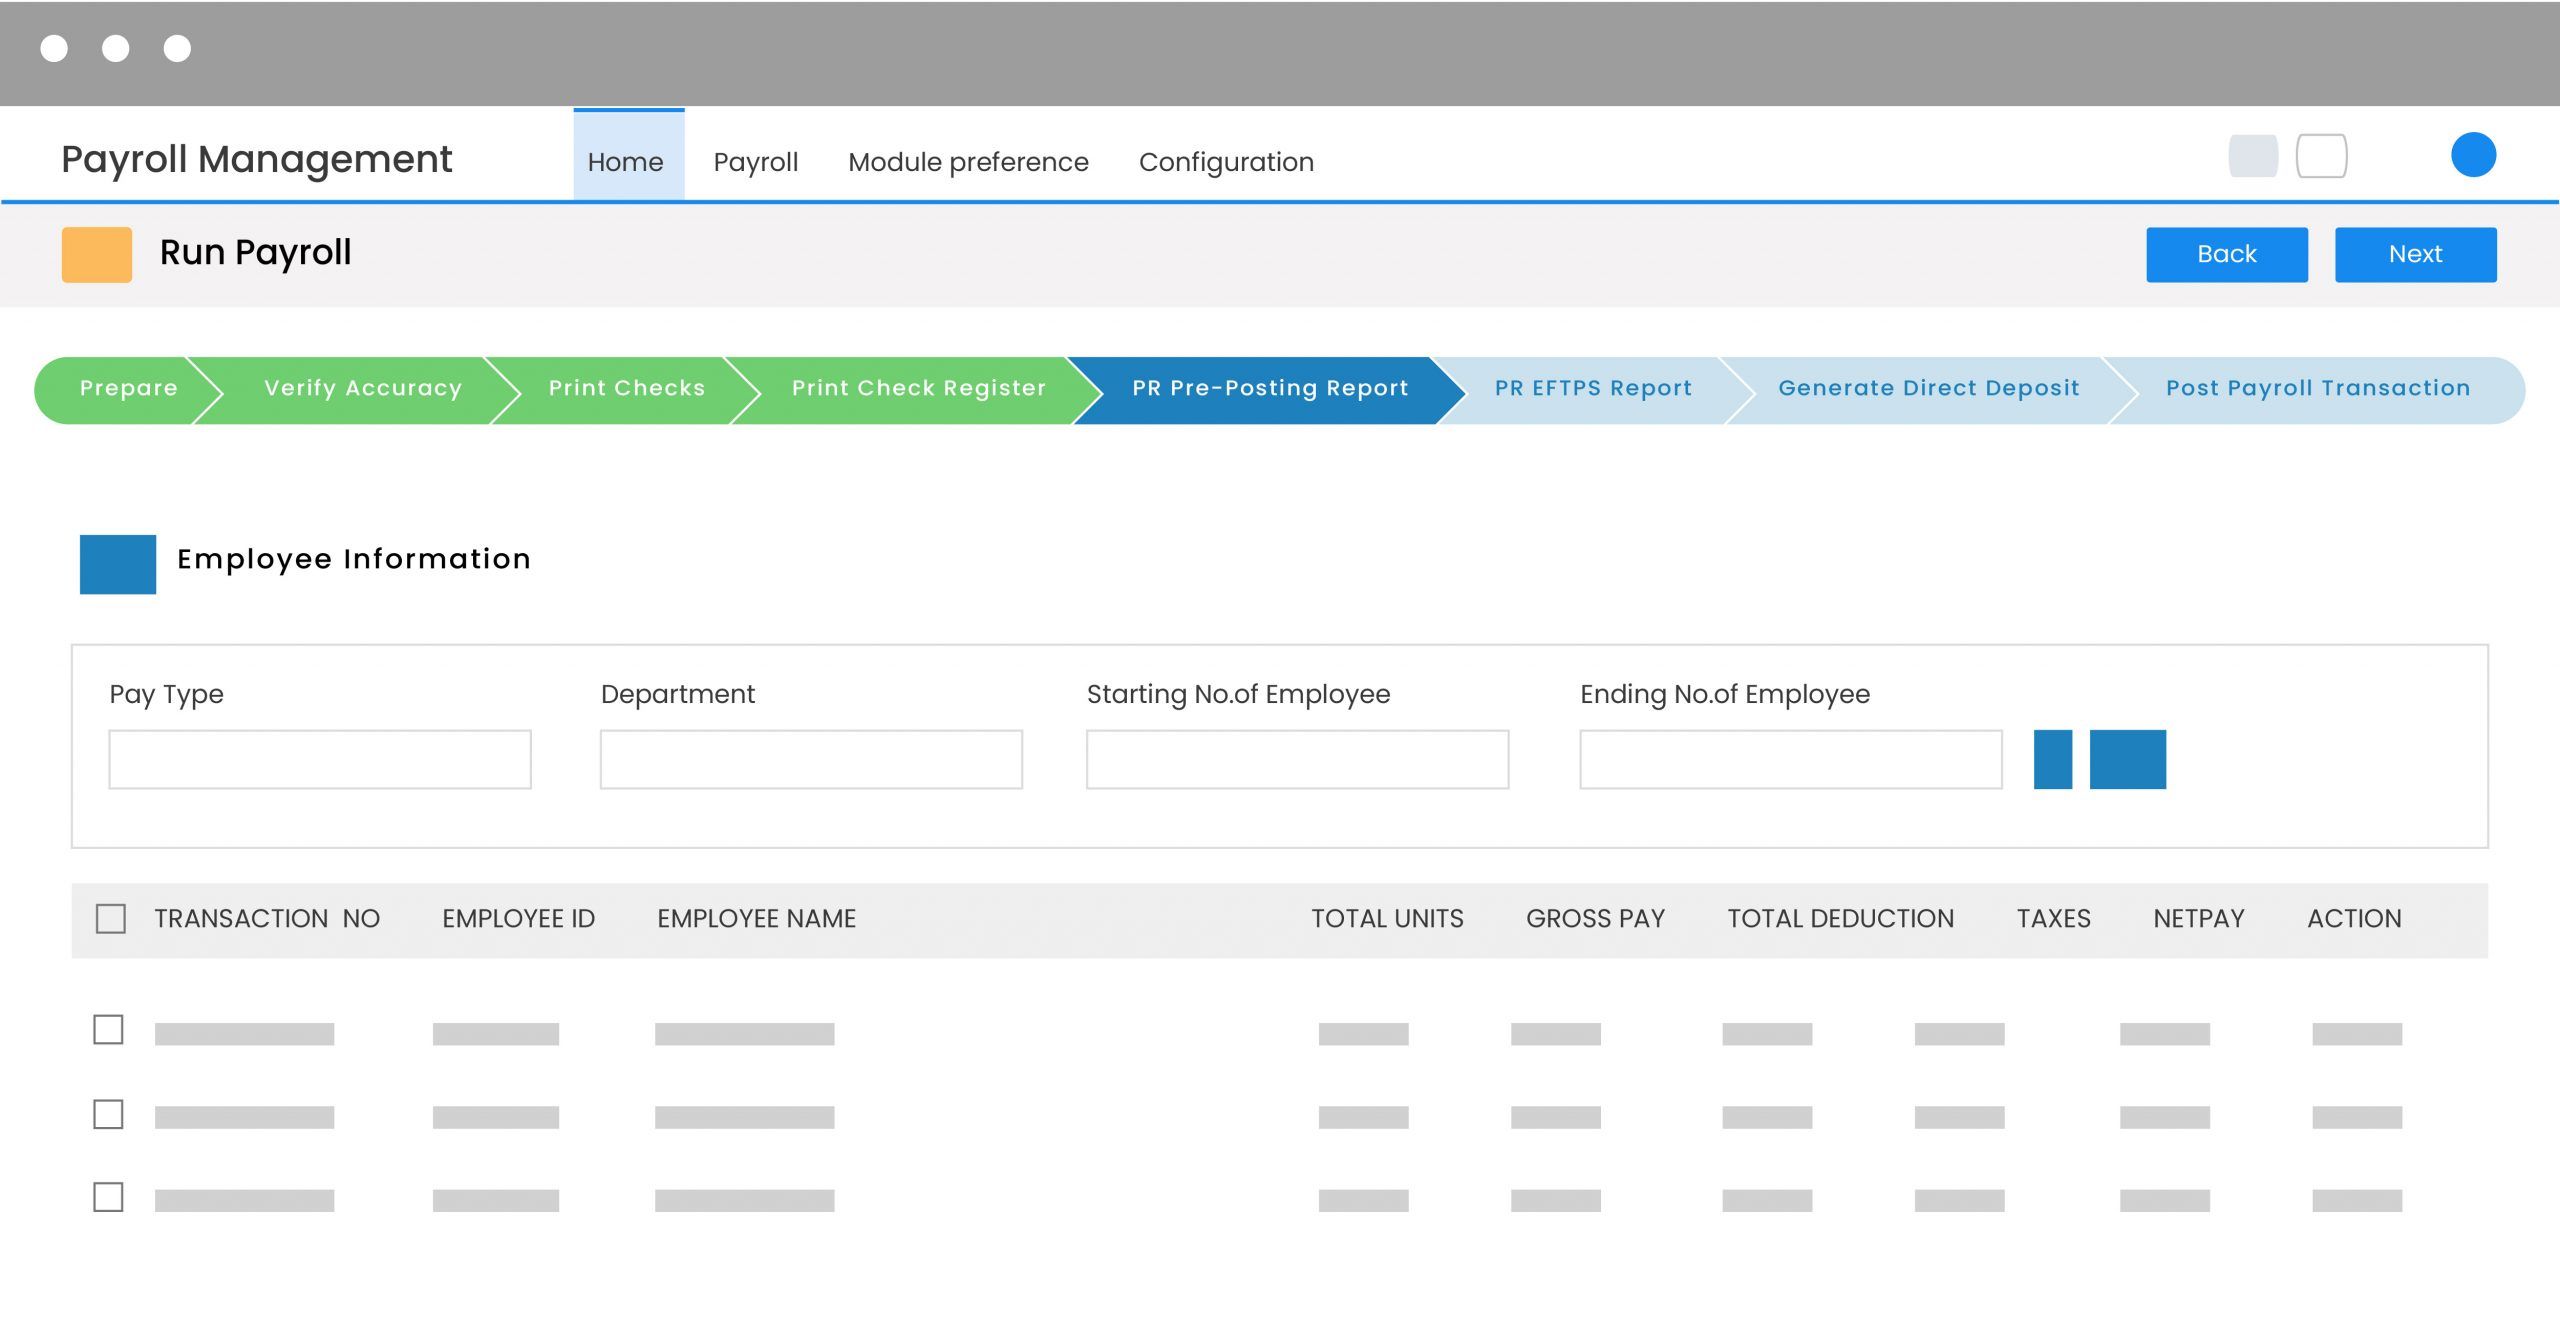Click the Back button
The image size is (2560, 1340).
pyautogui.click(x=2226, y=254)
